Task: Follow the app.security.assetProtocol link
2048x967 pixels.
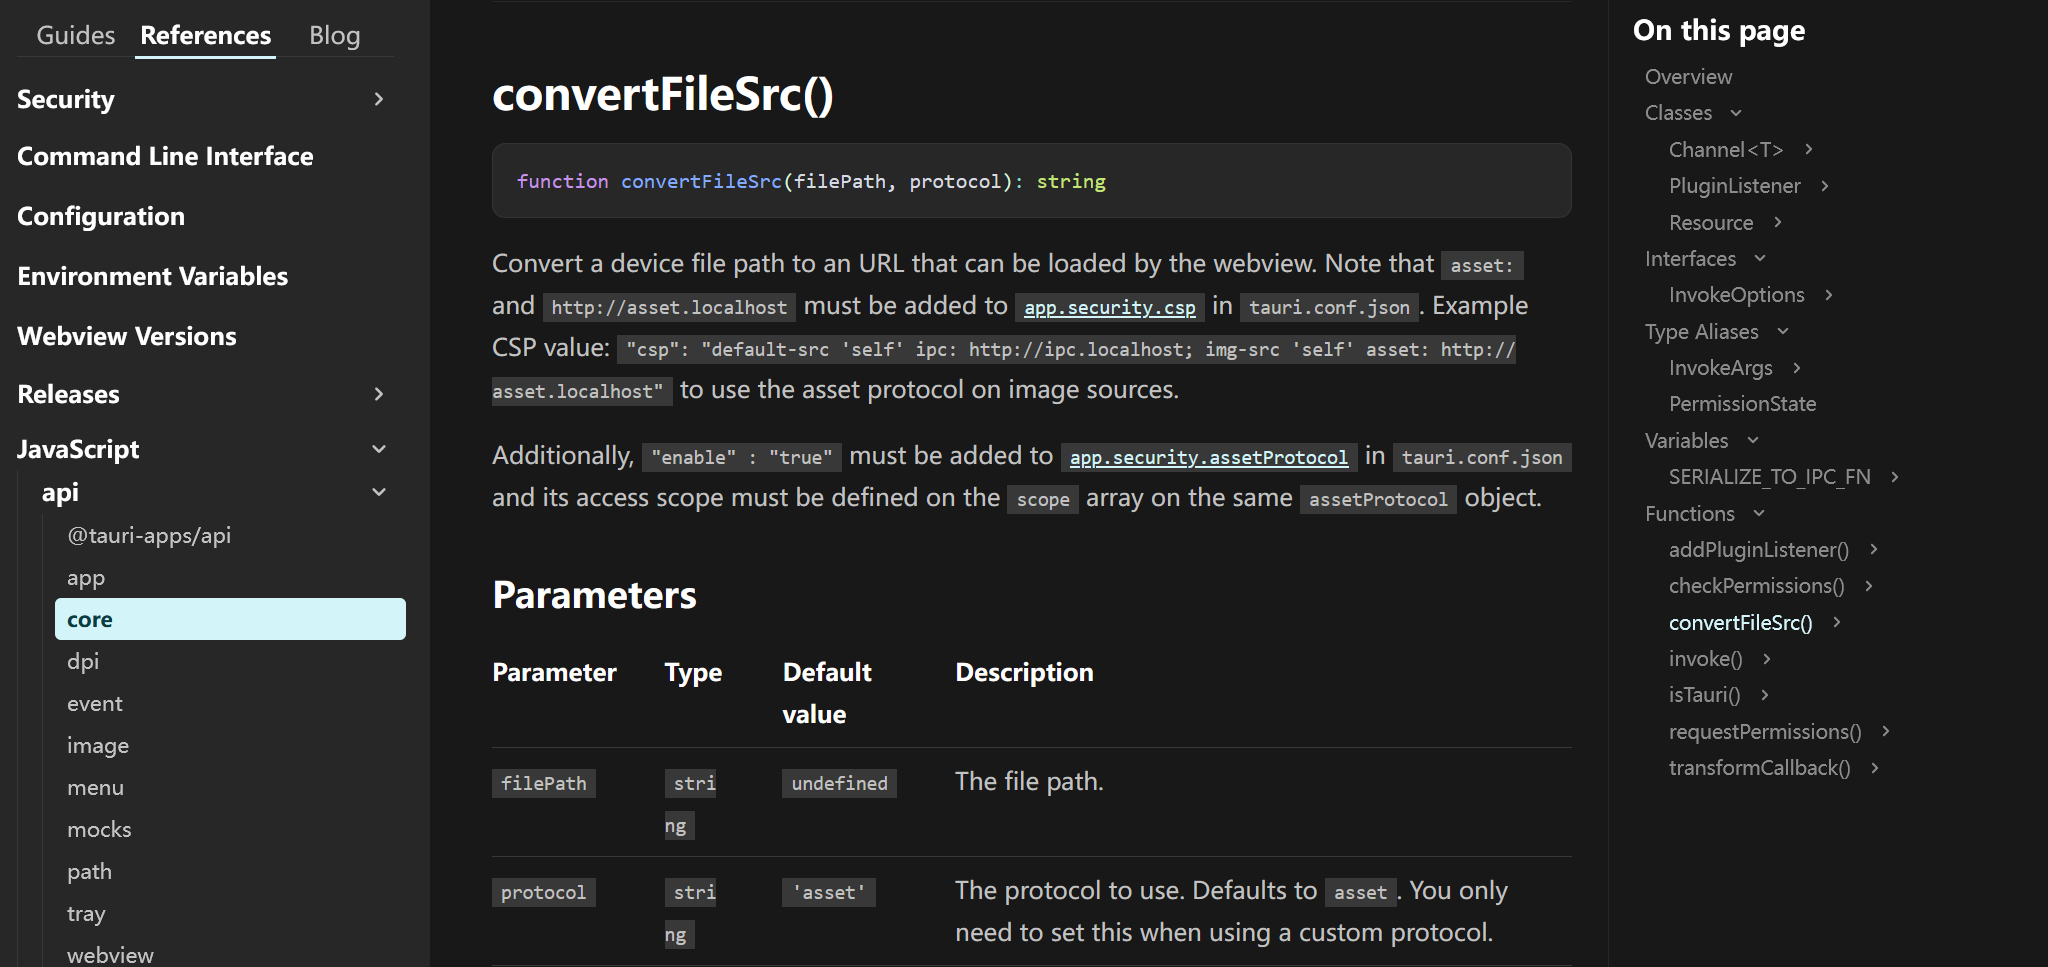Action: (1208, 457)
